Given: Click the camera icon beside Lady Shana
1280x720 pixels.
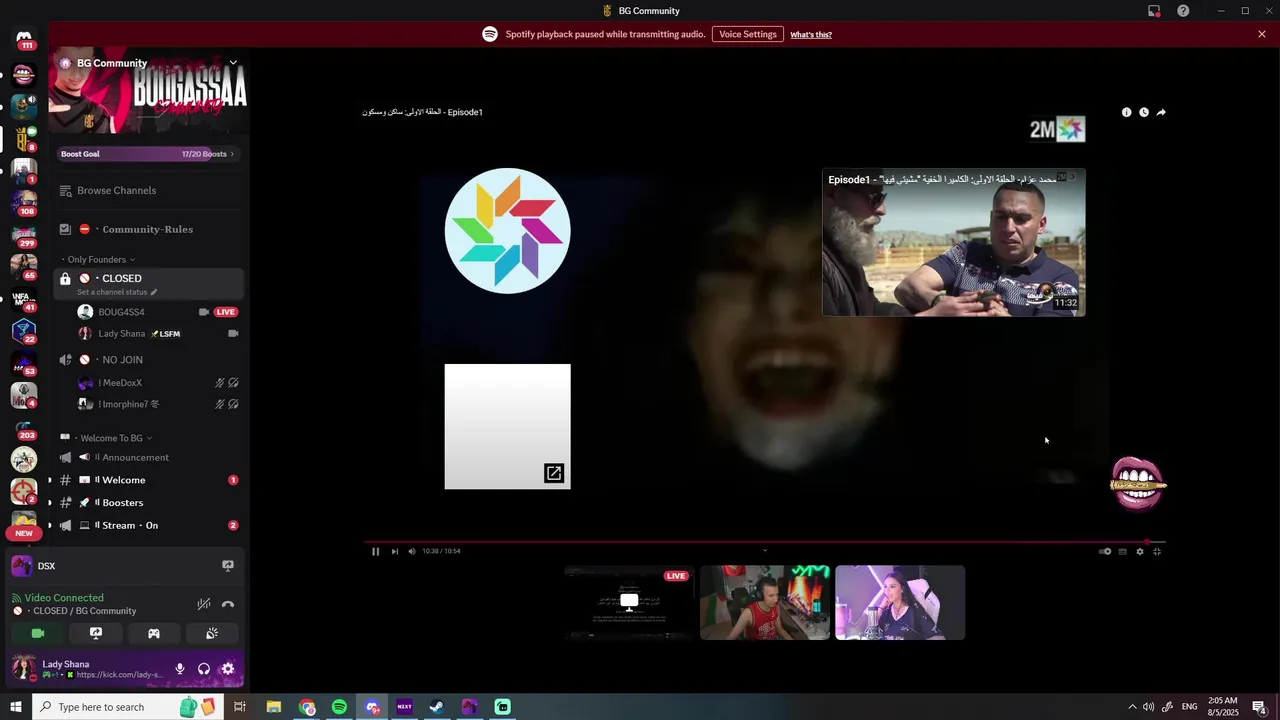Looking at the screenshot, I should pyautogui.click(x=233, y=333).
